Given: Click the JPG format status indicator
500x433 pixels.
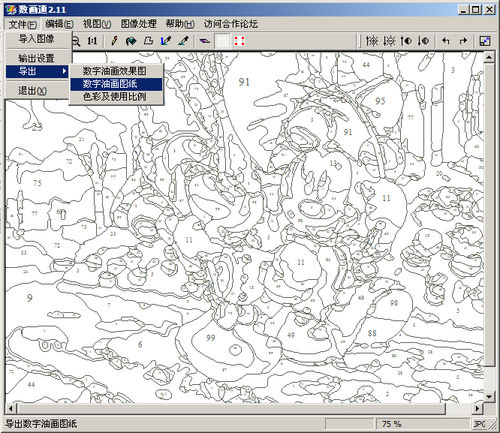Looking at the screenshot, I should 480,424.
